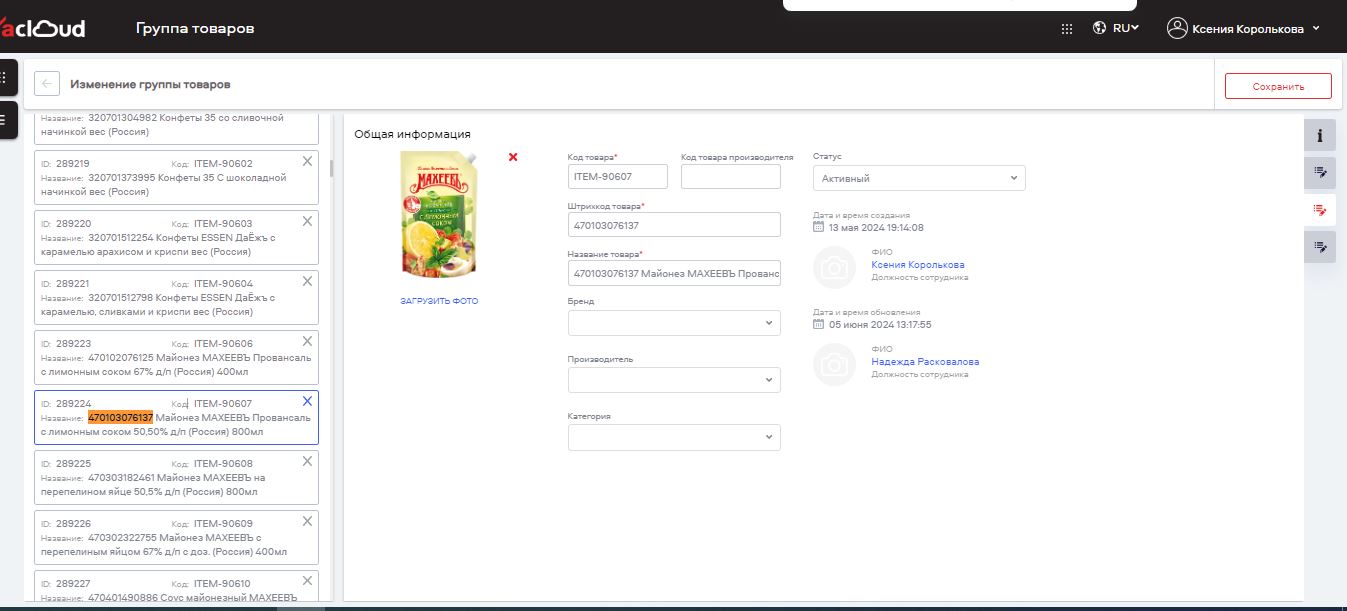This screenshot has height=611, width=1347.
Task: Open the hamburger menu on left edge
Action: click(x=7, y=120)
